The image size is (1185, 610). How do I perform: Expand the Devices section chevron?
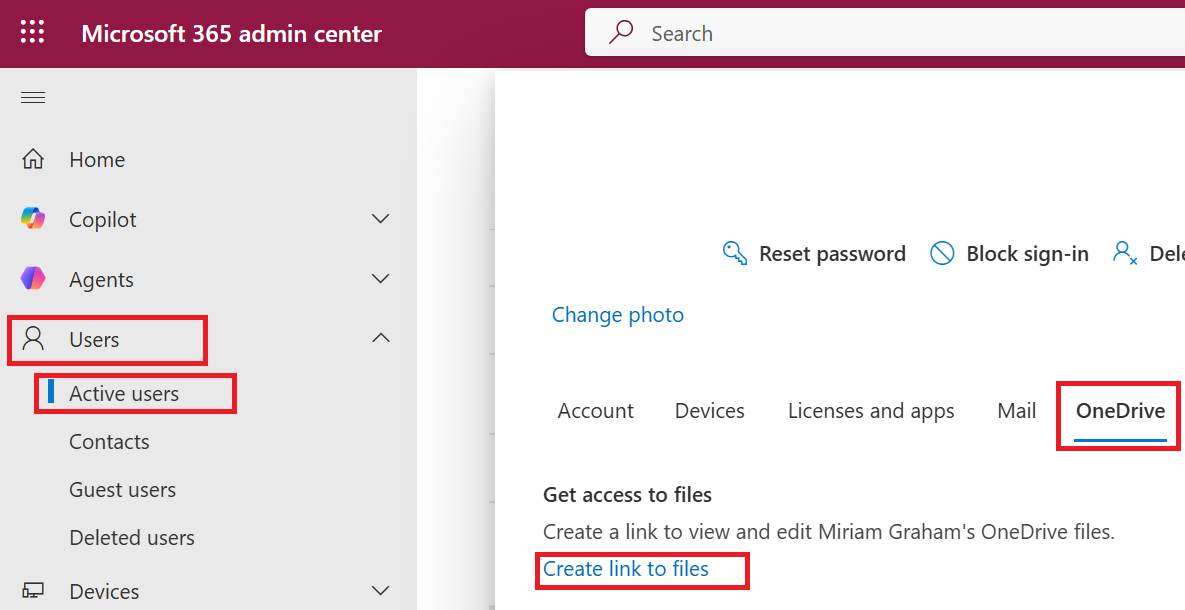pyautogui.click(x=381, y=591)
